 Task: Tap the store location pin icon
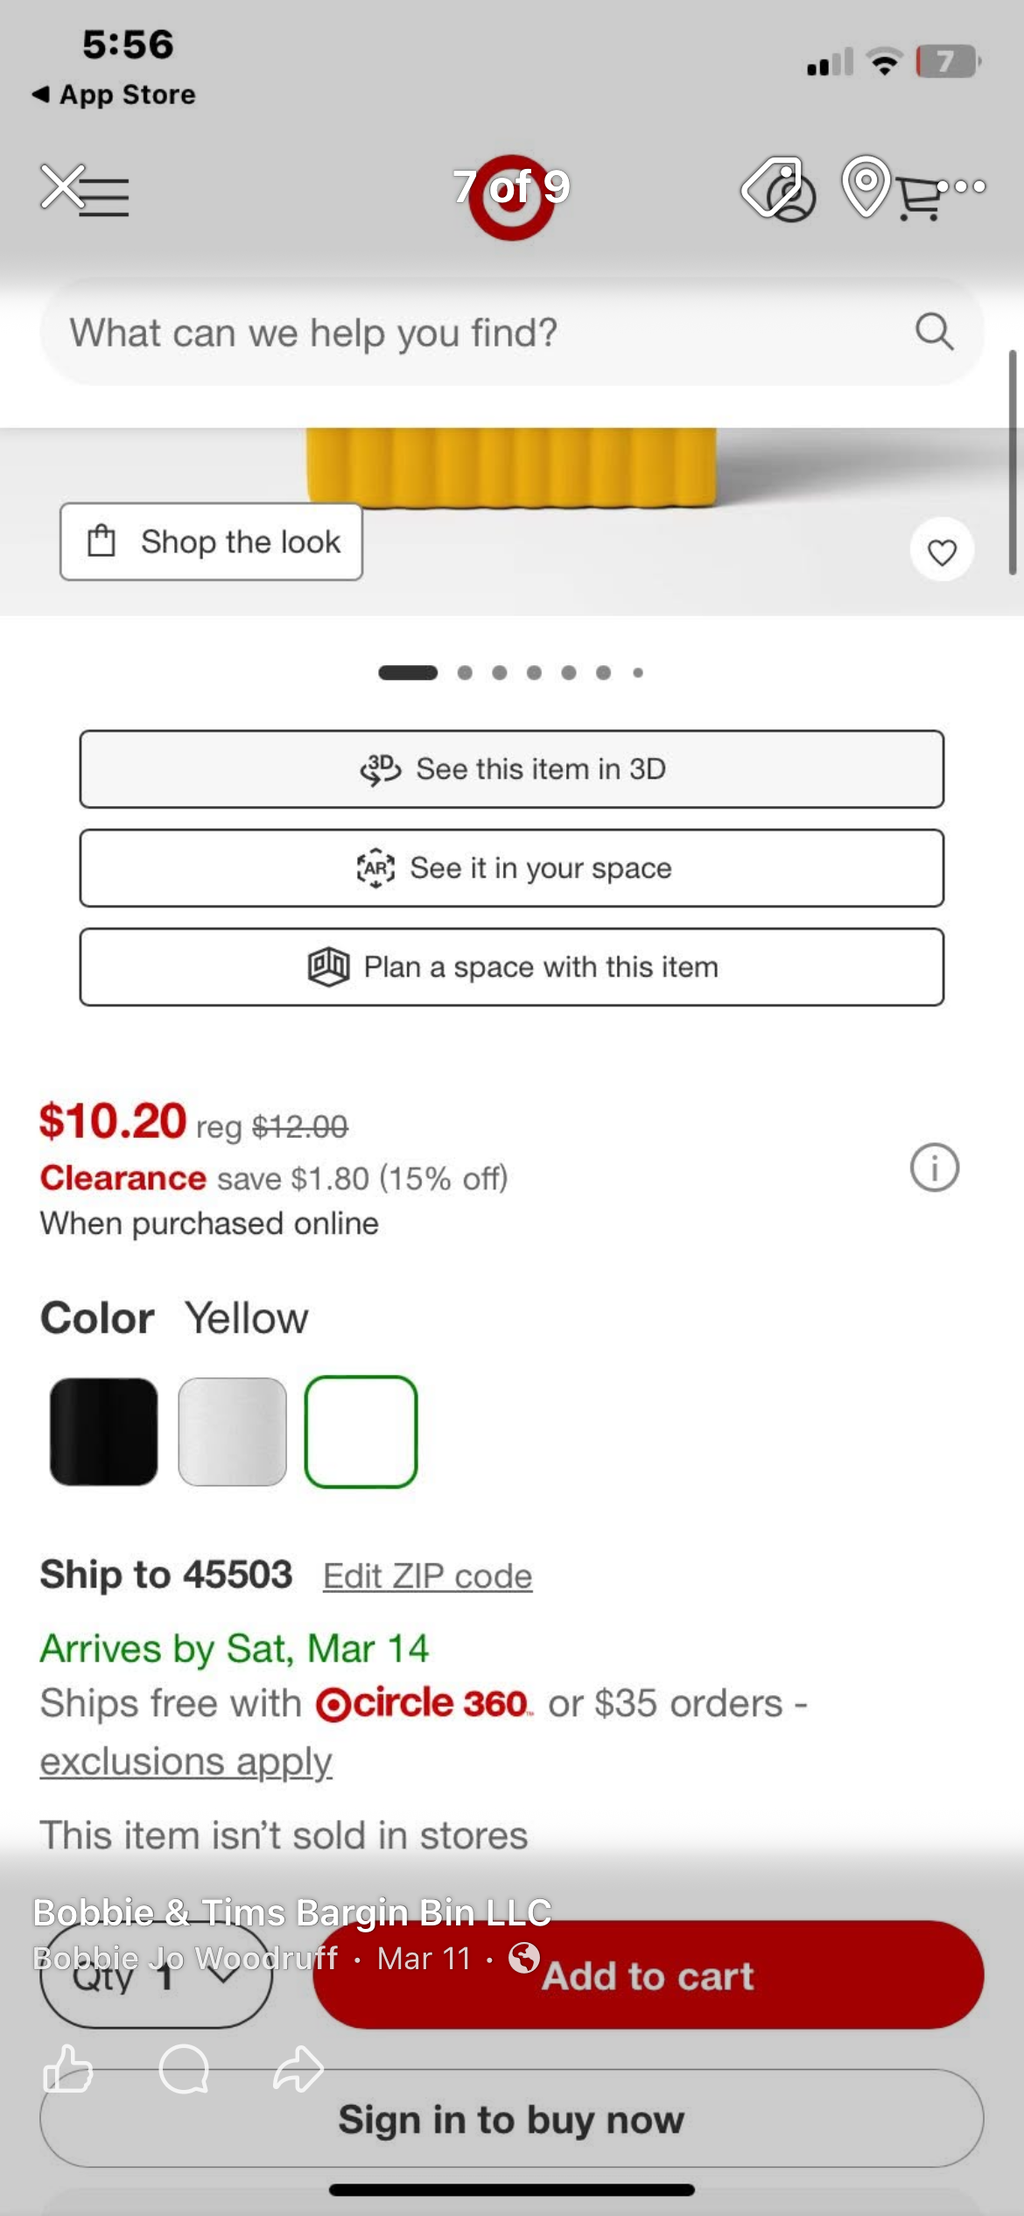866,187
